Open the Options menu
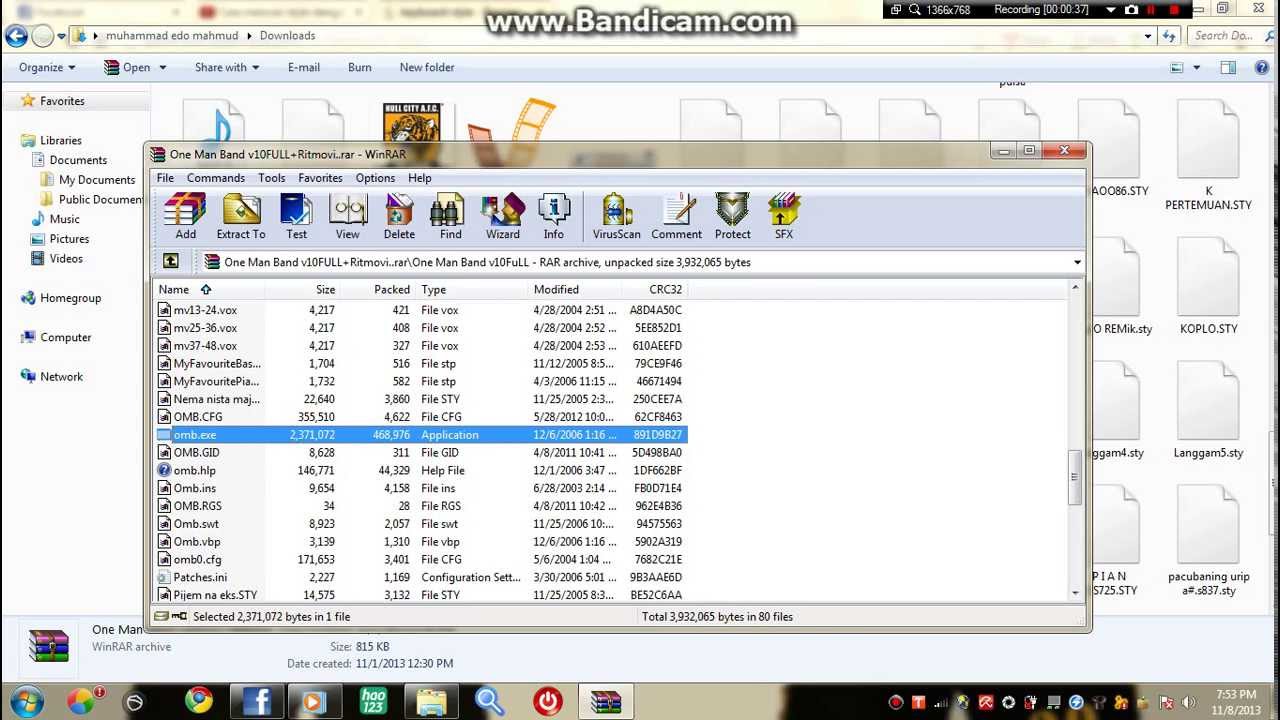This screenshot has height=720, width=1280. [x=375, y=178]
